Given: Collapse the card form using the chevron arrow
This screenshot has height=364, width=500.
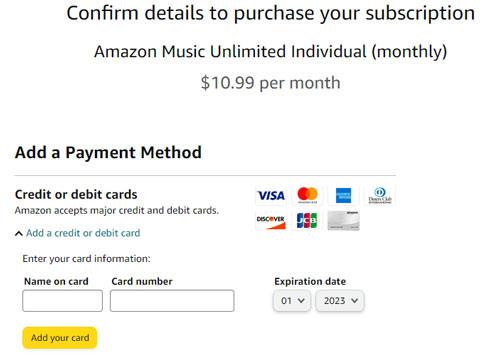Looking at the screenshot, I should (19, 233).
